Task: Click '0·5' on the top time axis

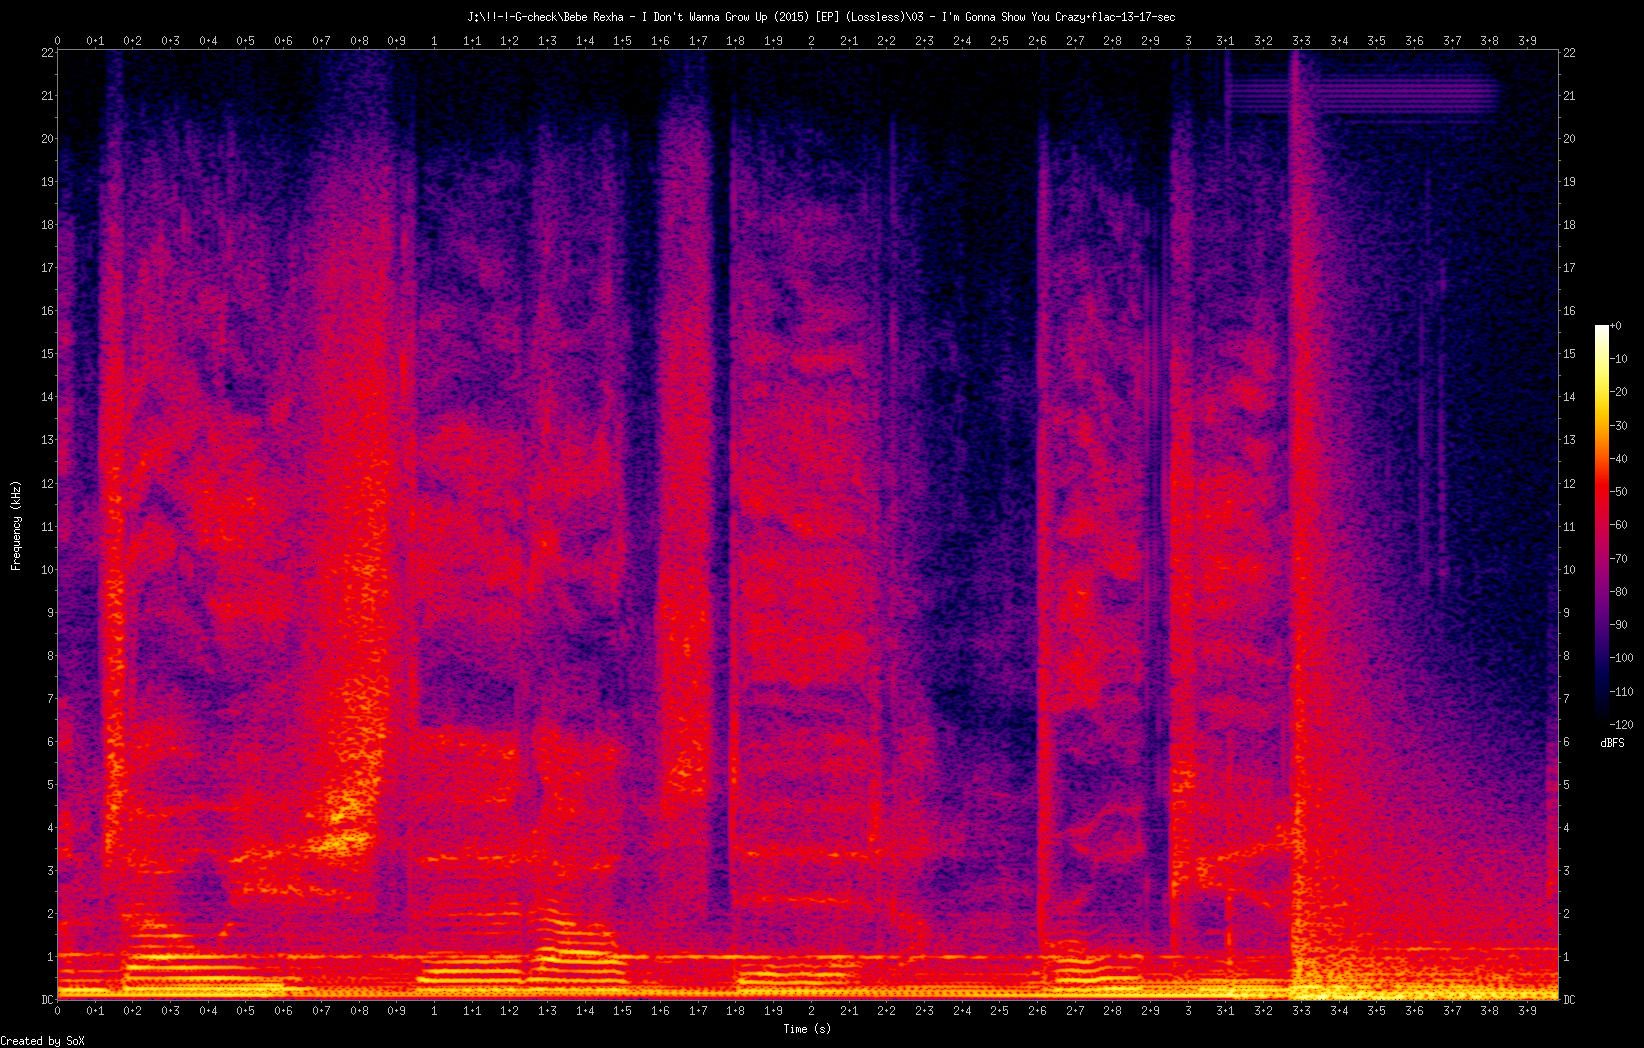Action: pos(246,41)
